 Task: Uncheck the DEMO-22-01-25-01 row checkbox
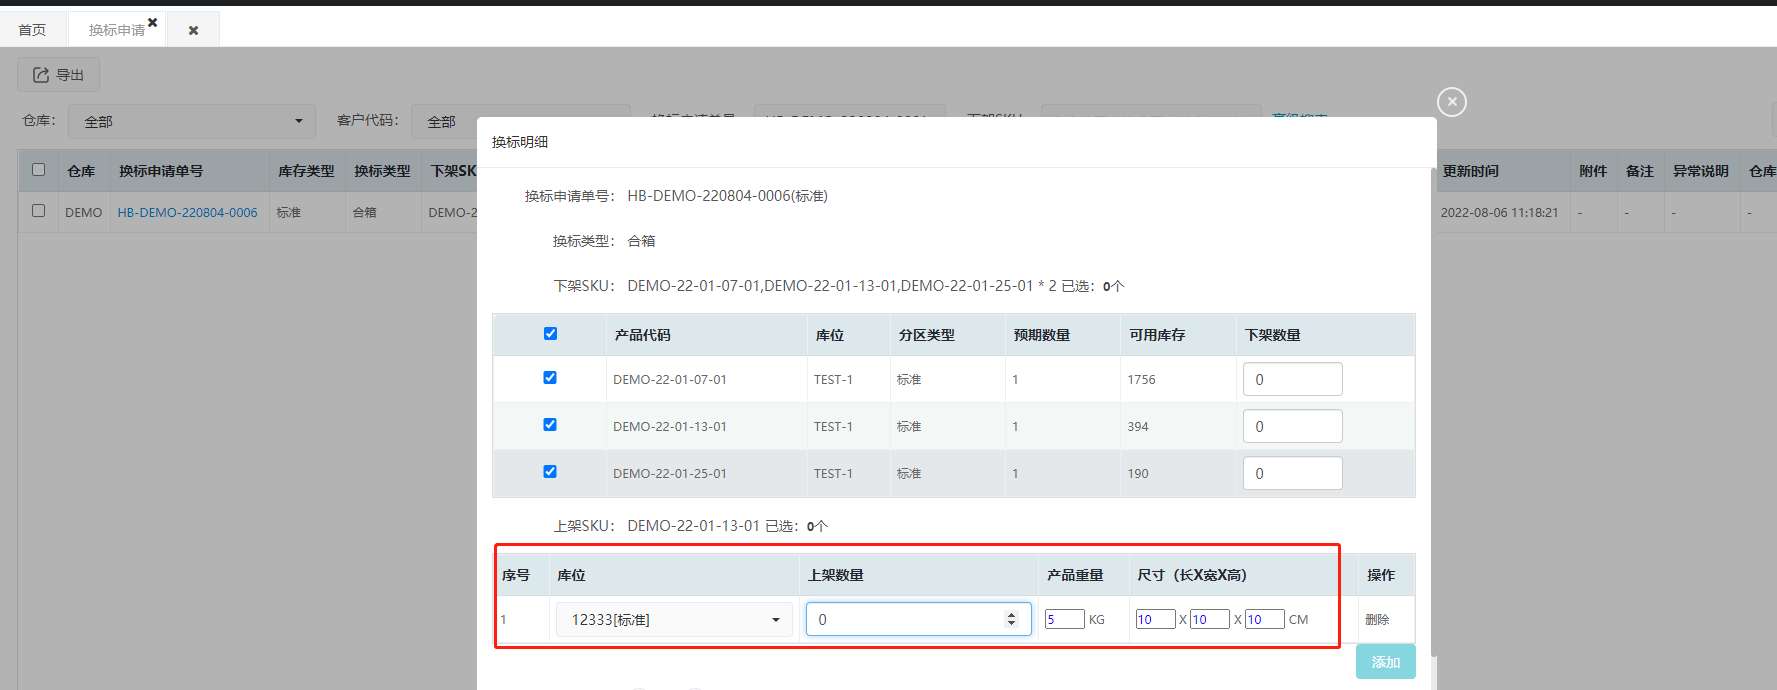tap(550, 472)
